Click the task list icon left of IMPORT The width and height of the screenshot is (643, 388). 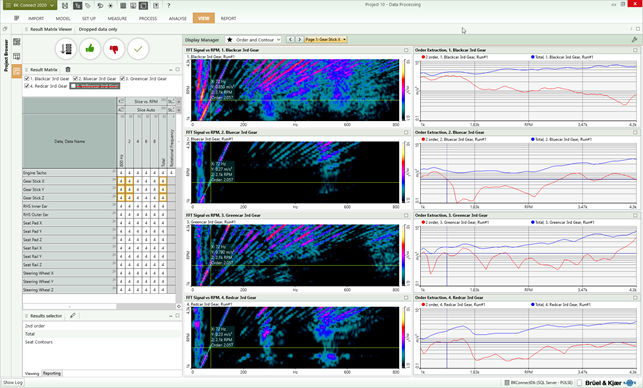point(16,18)
